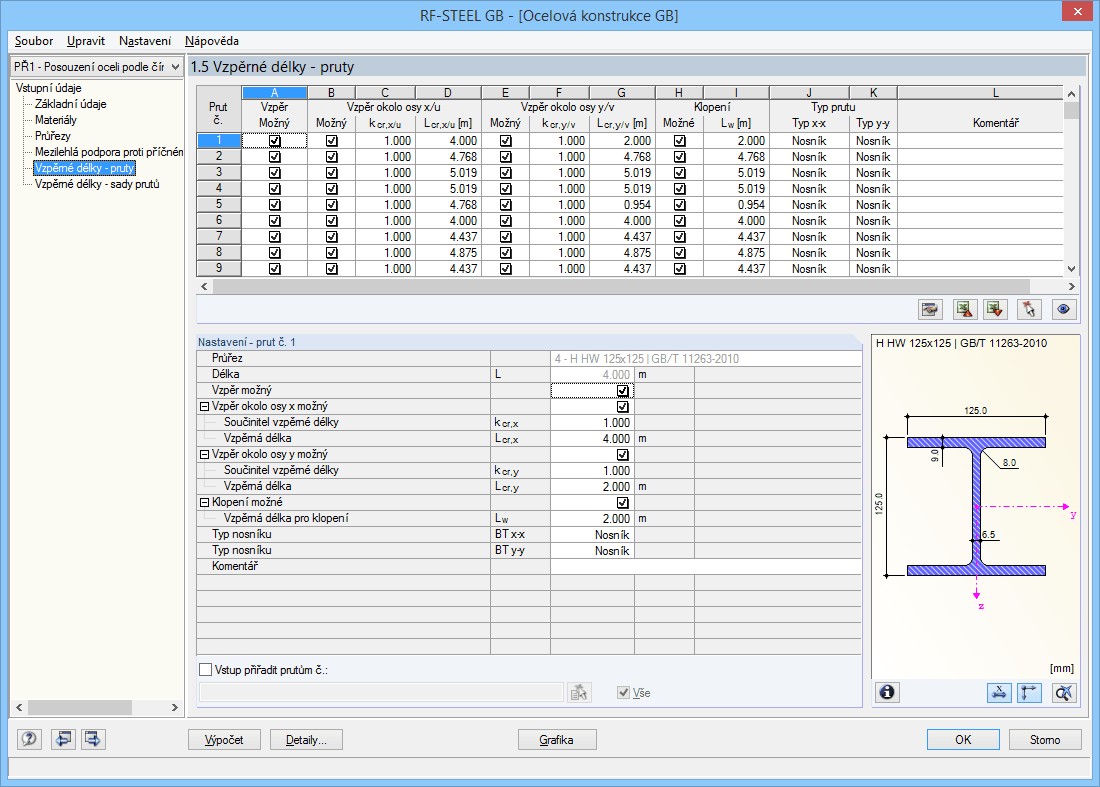Toggle Vzpěr možný checkbox in settings
The height and width of the screenshot is (787, 1100).
[x=622, y=391]
